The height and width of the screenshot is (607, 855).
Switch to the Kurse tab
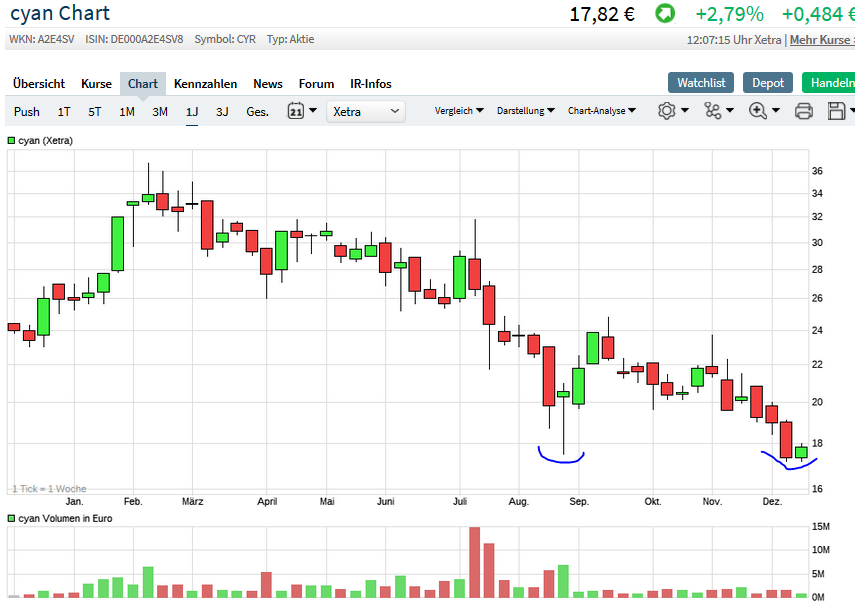click(97, 84)
